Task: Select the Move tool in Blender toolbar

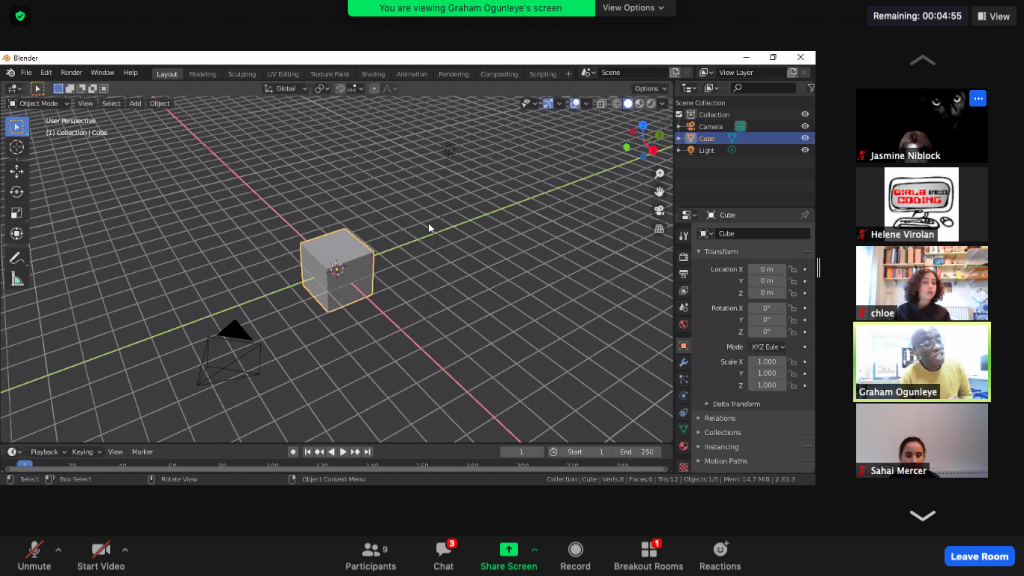Action: [16, 171]
